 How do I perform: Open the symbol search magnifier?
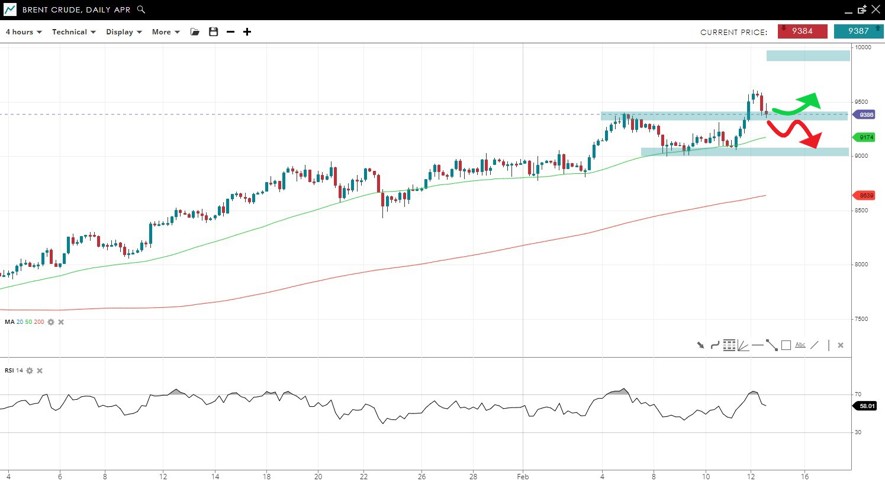(141, 10)
